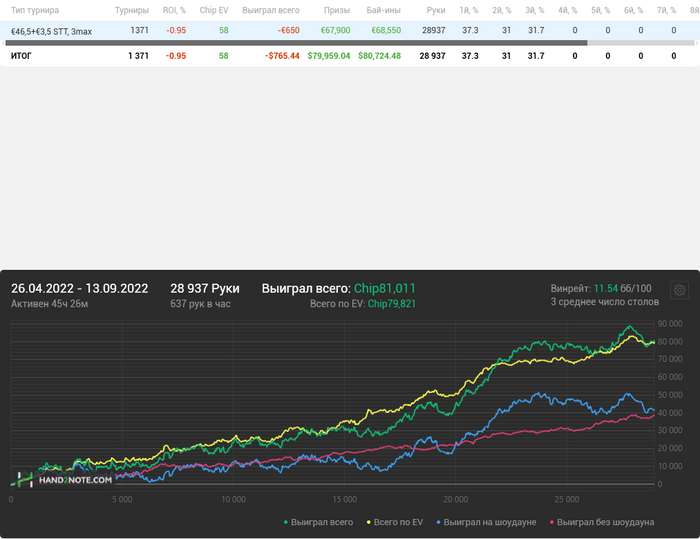
Task: Click the '28 937 Руки' graph heading
Action: [205, 288]
